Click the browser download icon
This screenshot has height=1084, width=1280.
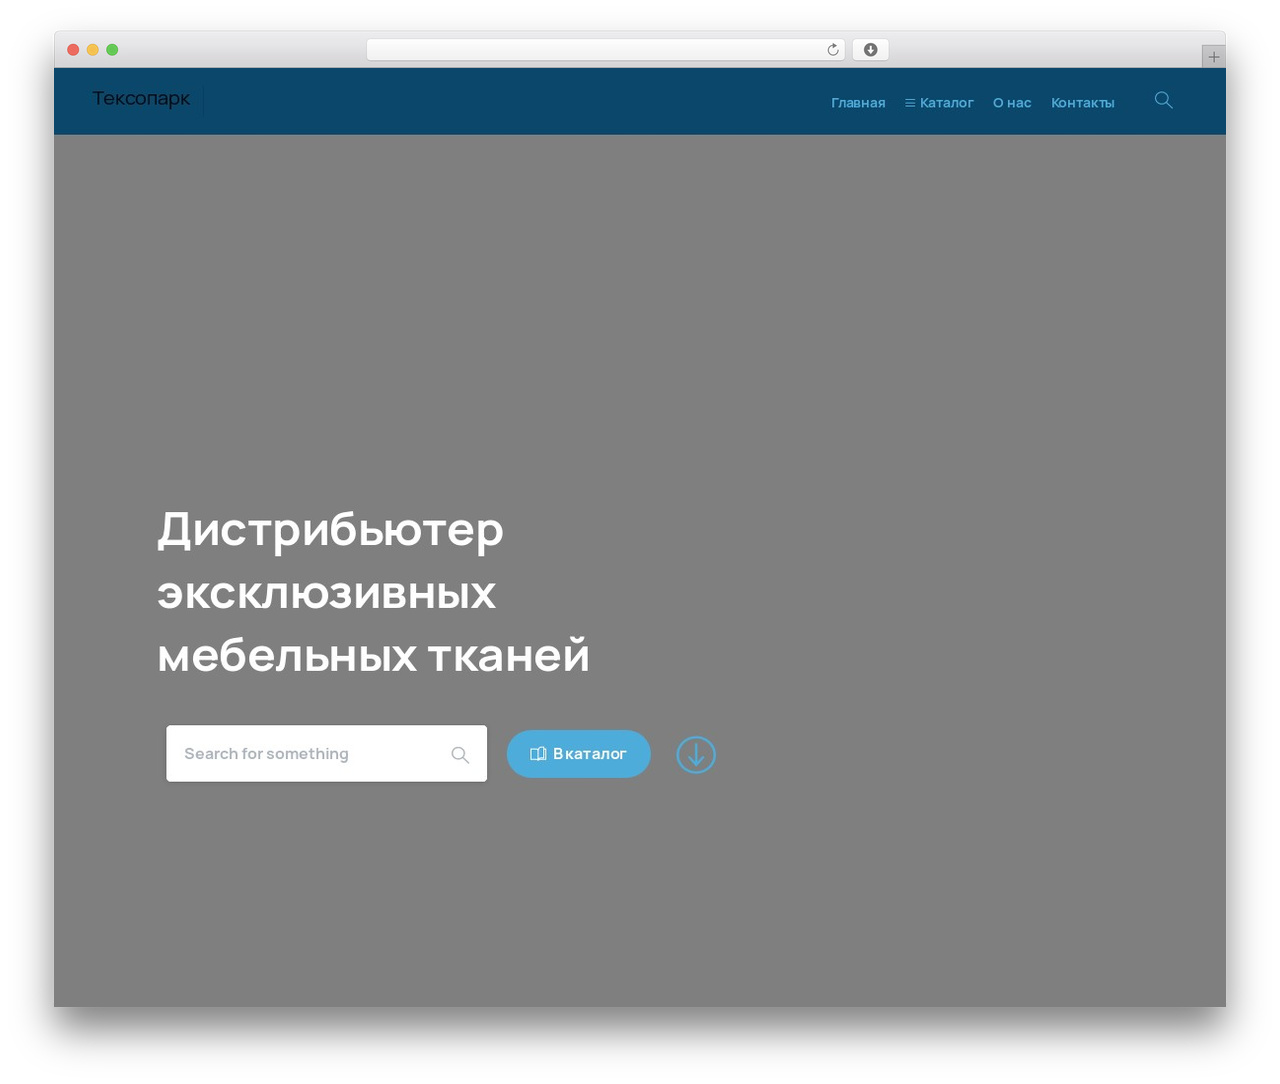tap(871, 50)
